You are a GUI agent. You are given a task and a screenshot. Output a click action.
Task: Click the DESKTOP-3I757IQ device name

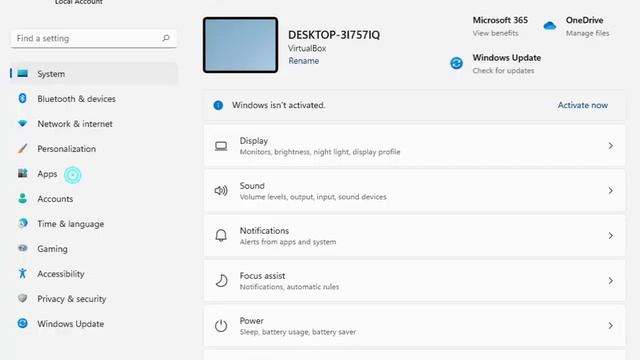(x=334, y=35)
